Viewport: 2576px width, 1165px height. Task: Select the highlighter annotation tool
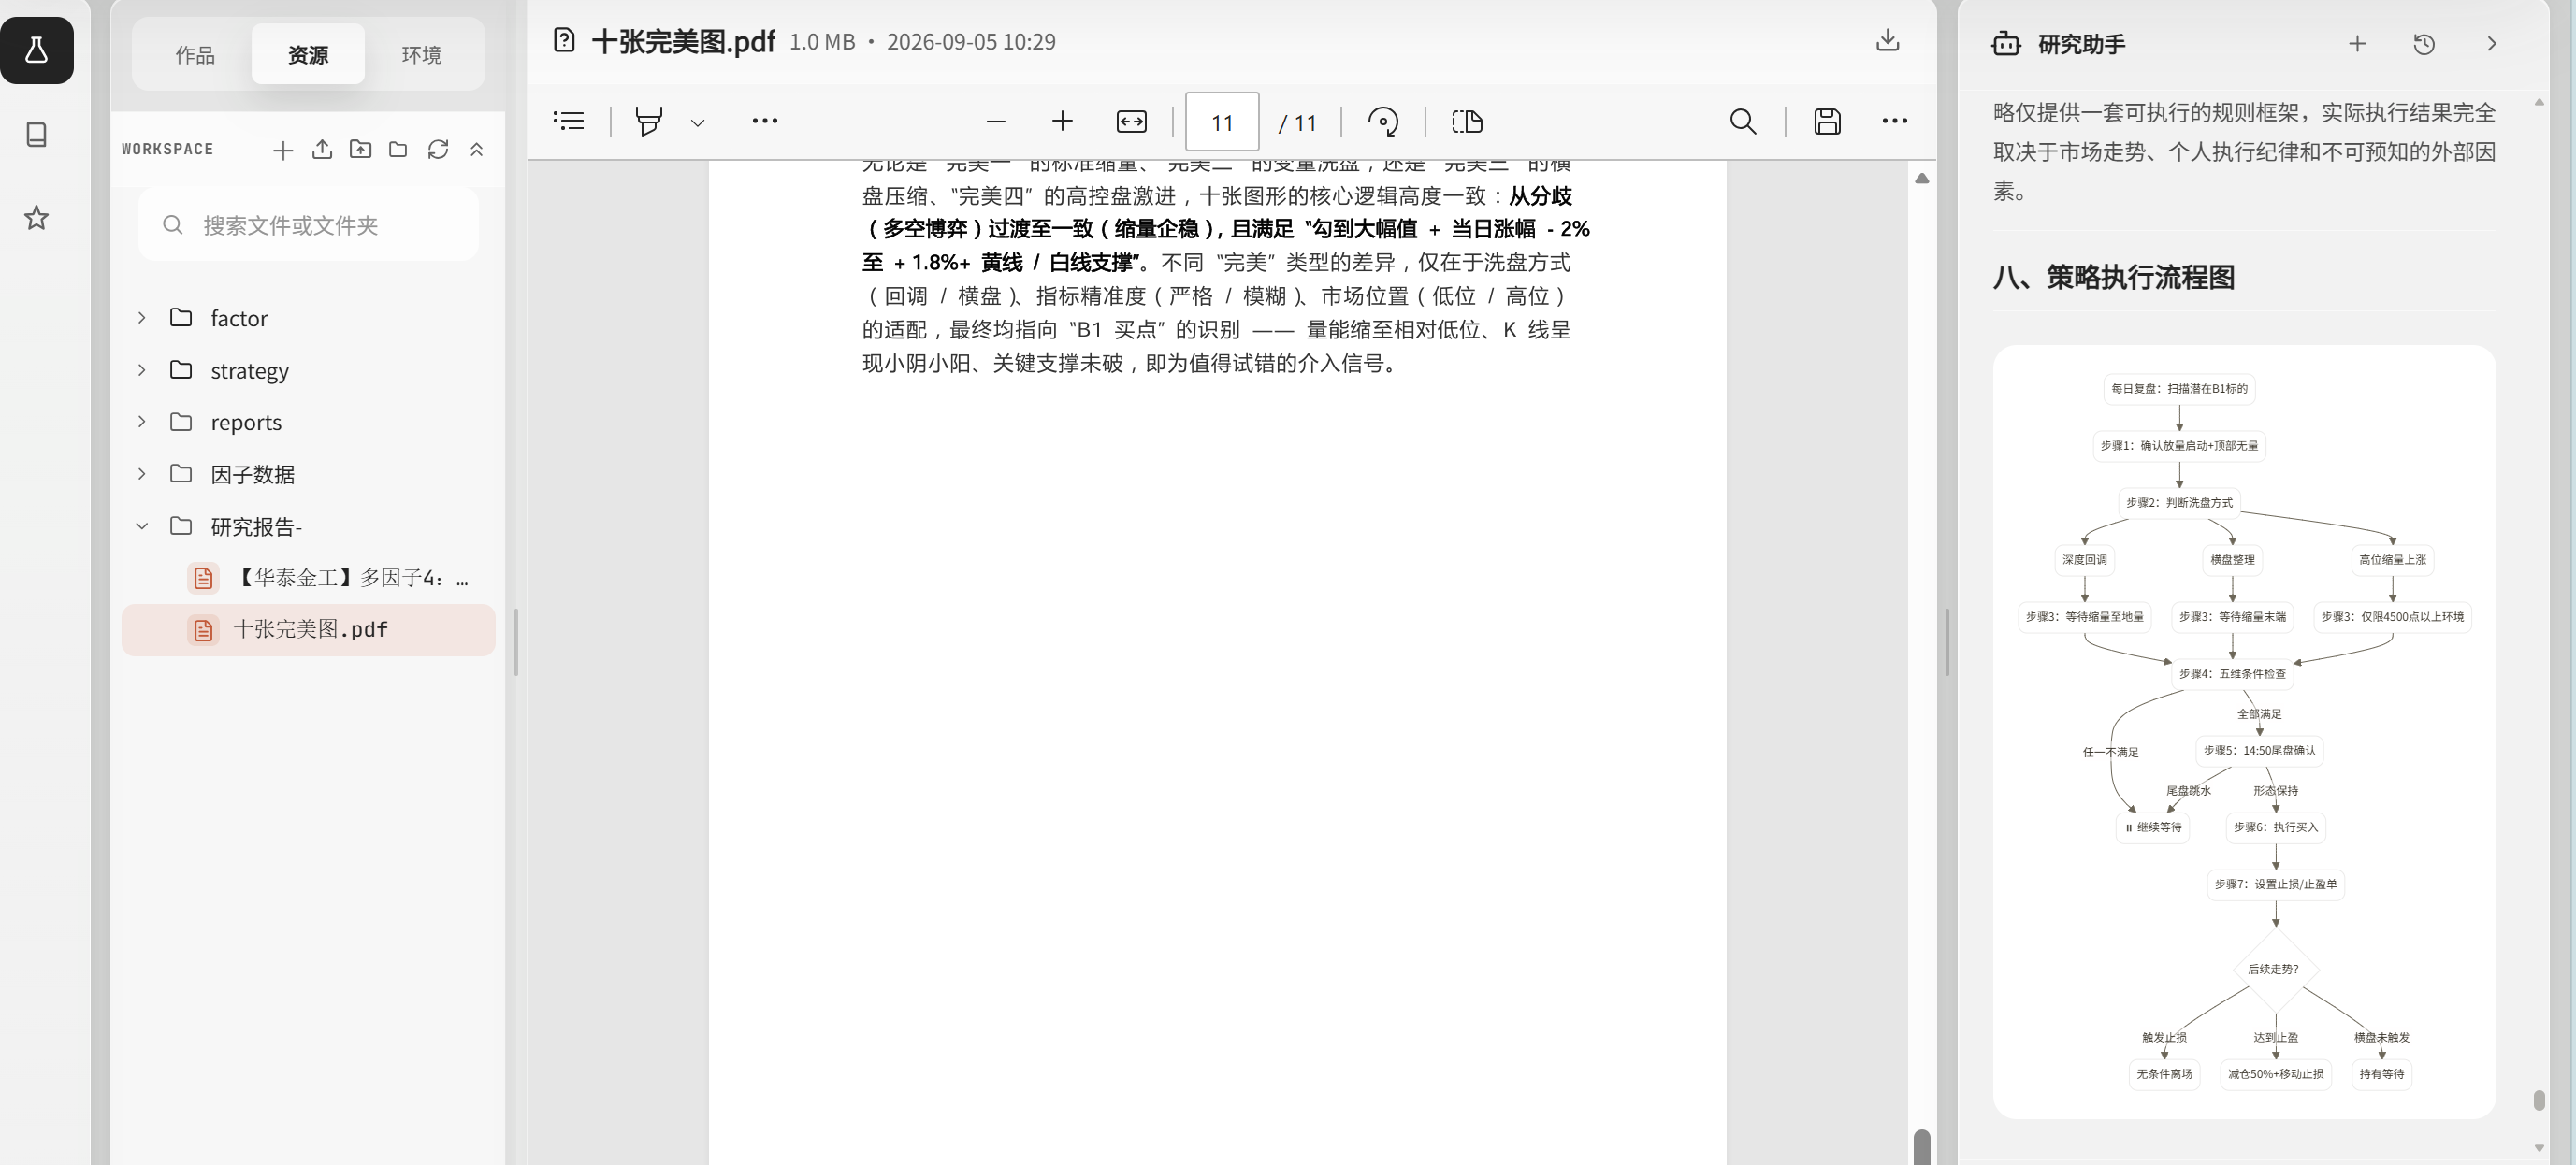[649, 121]
